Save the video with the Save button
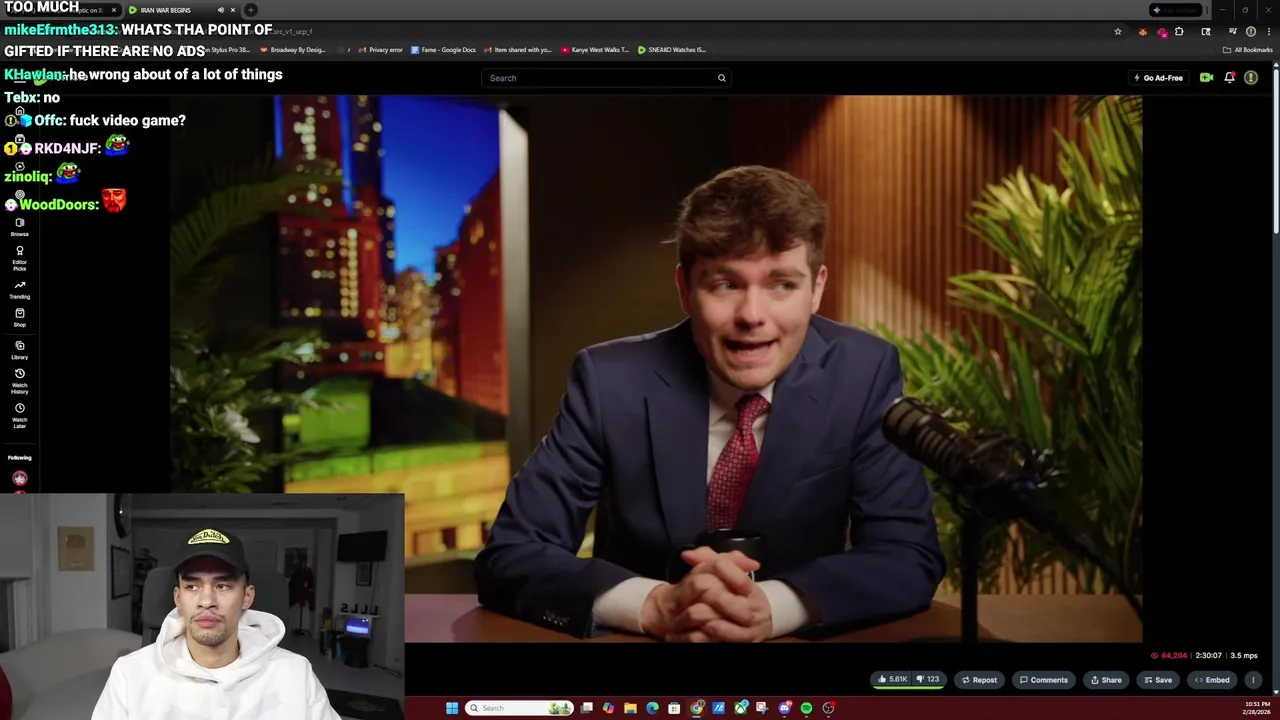Screen dimensions: 1280x720 pyautogui.click(x=1157, y=680)
